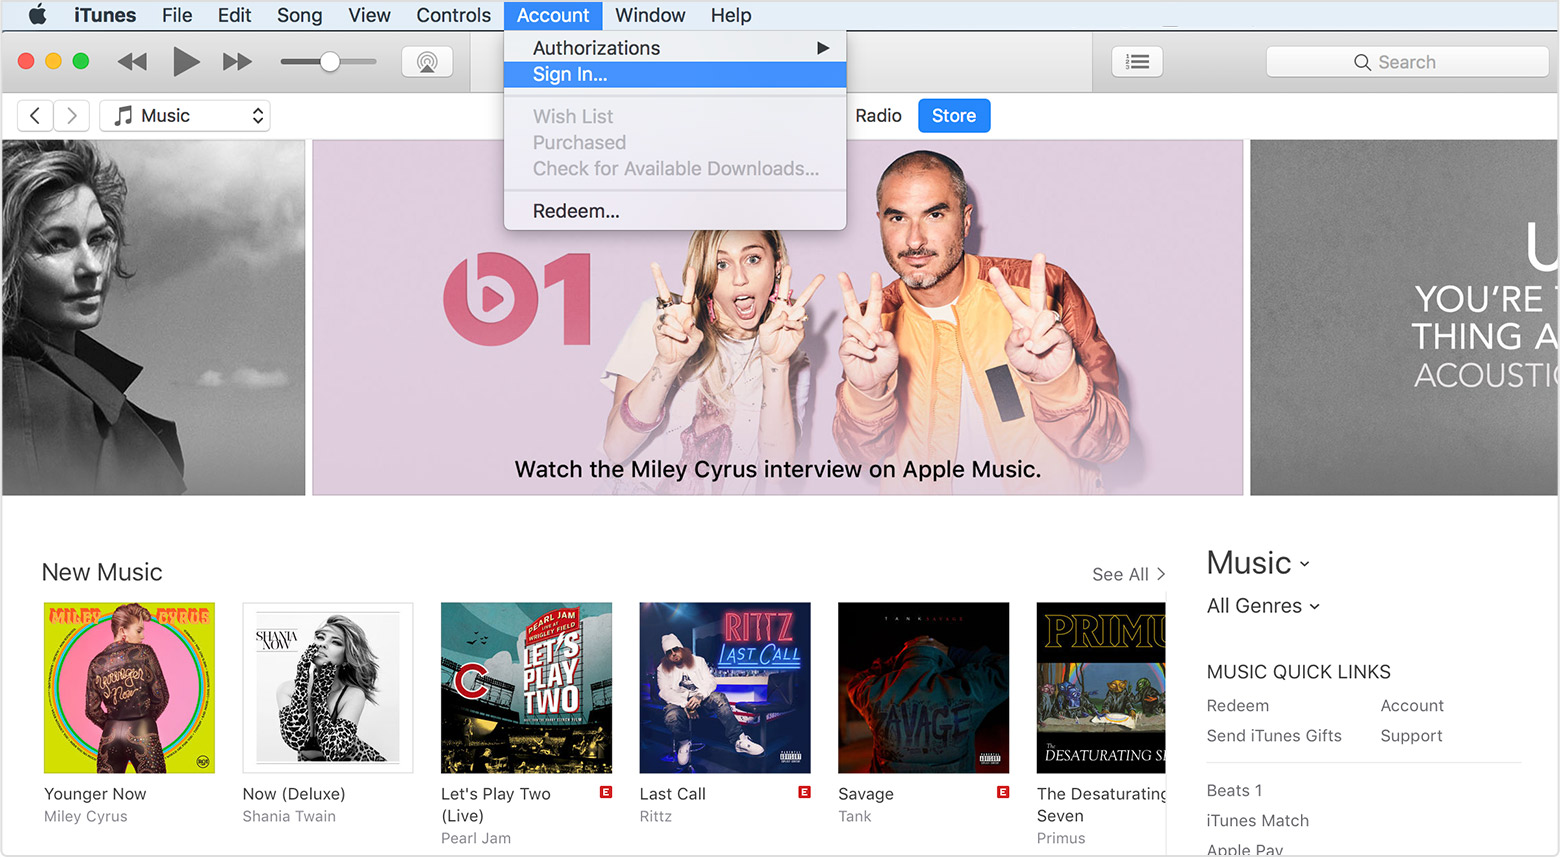The width and height of the screenshot is (1560, 858).
Task: Open the Window menu
Action: tap(650, 15)
